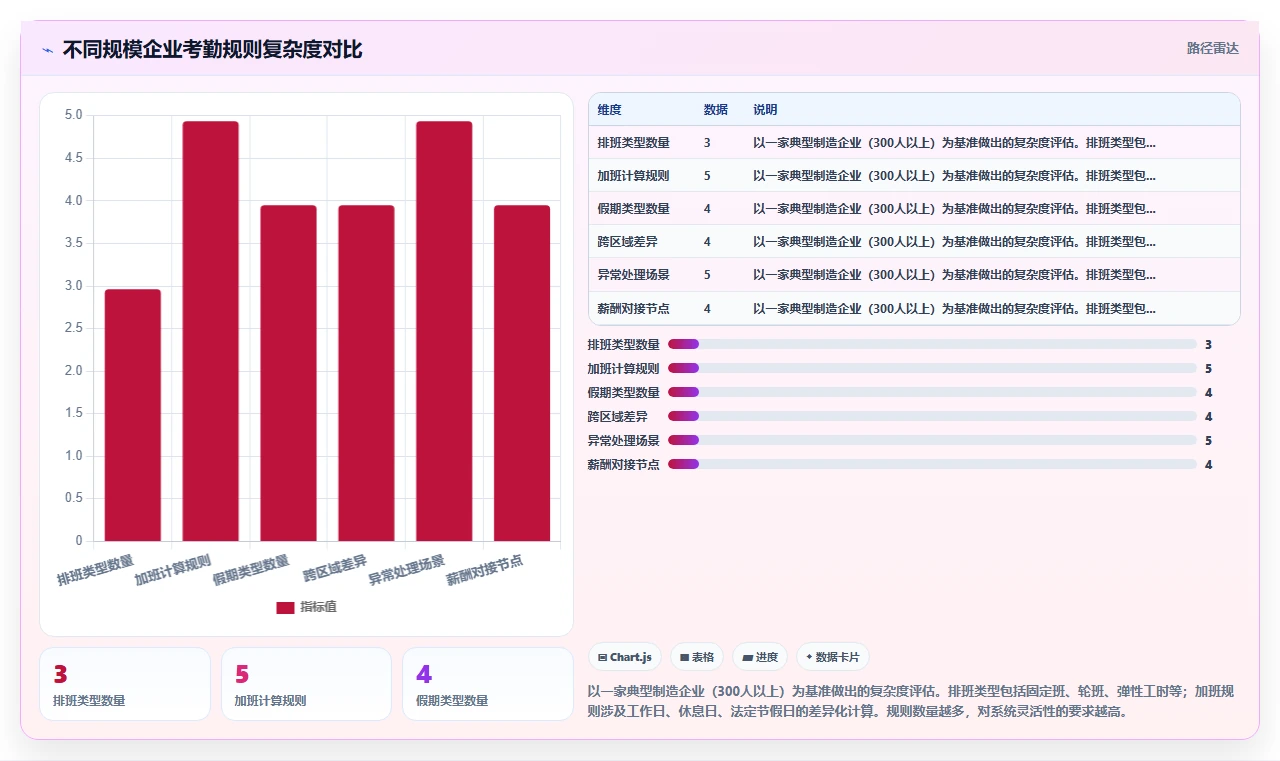Open the 假期类型数量 stat card showing 4
This screenshot has width=1280, height=761.
click(x=488, y=684)
